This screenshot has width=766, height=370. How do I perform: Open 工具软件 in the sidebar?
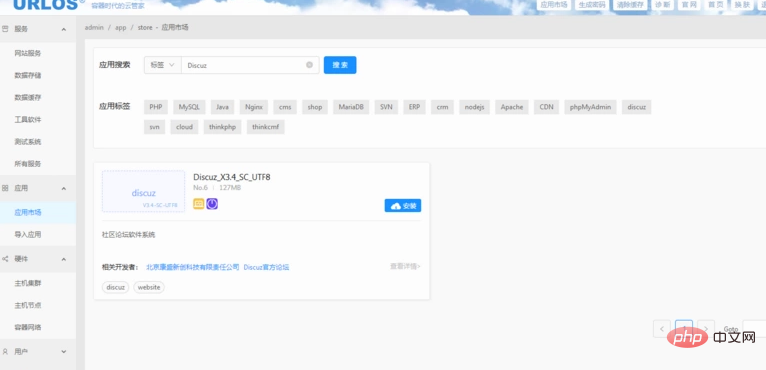point(28,120)
